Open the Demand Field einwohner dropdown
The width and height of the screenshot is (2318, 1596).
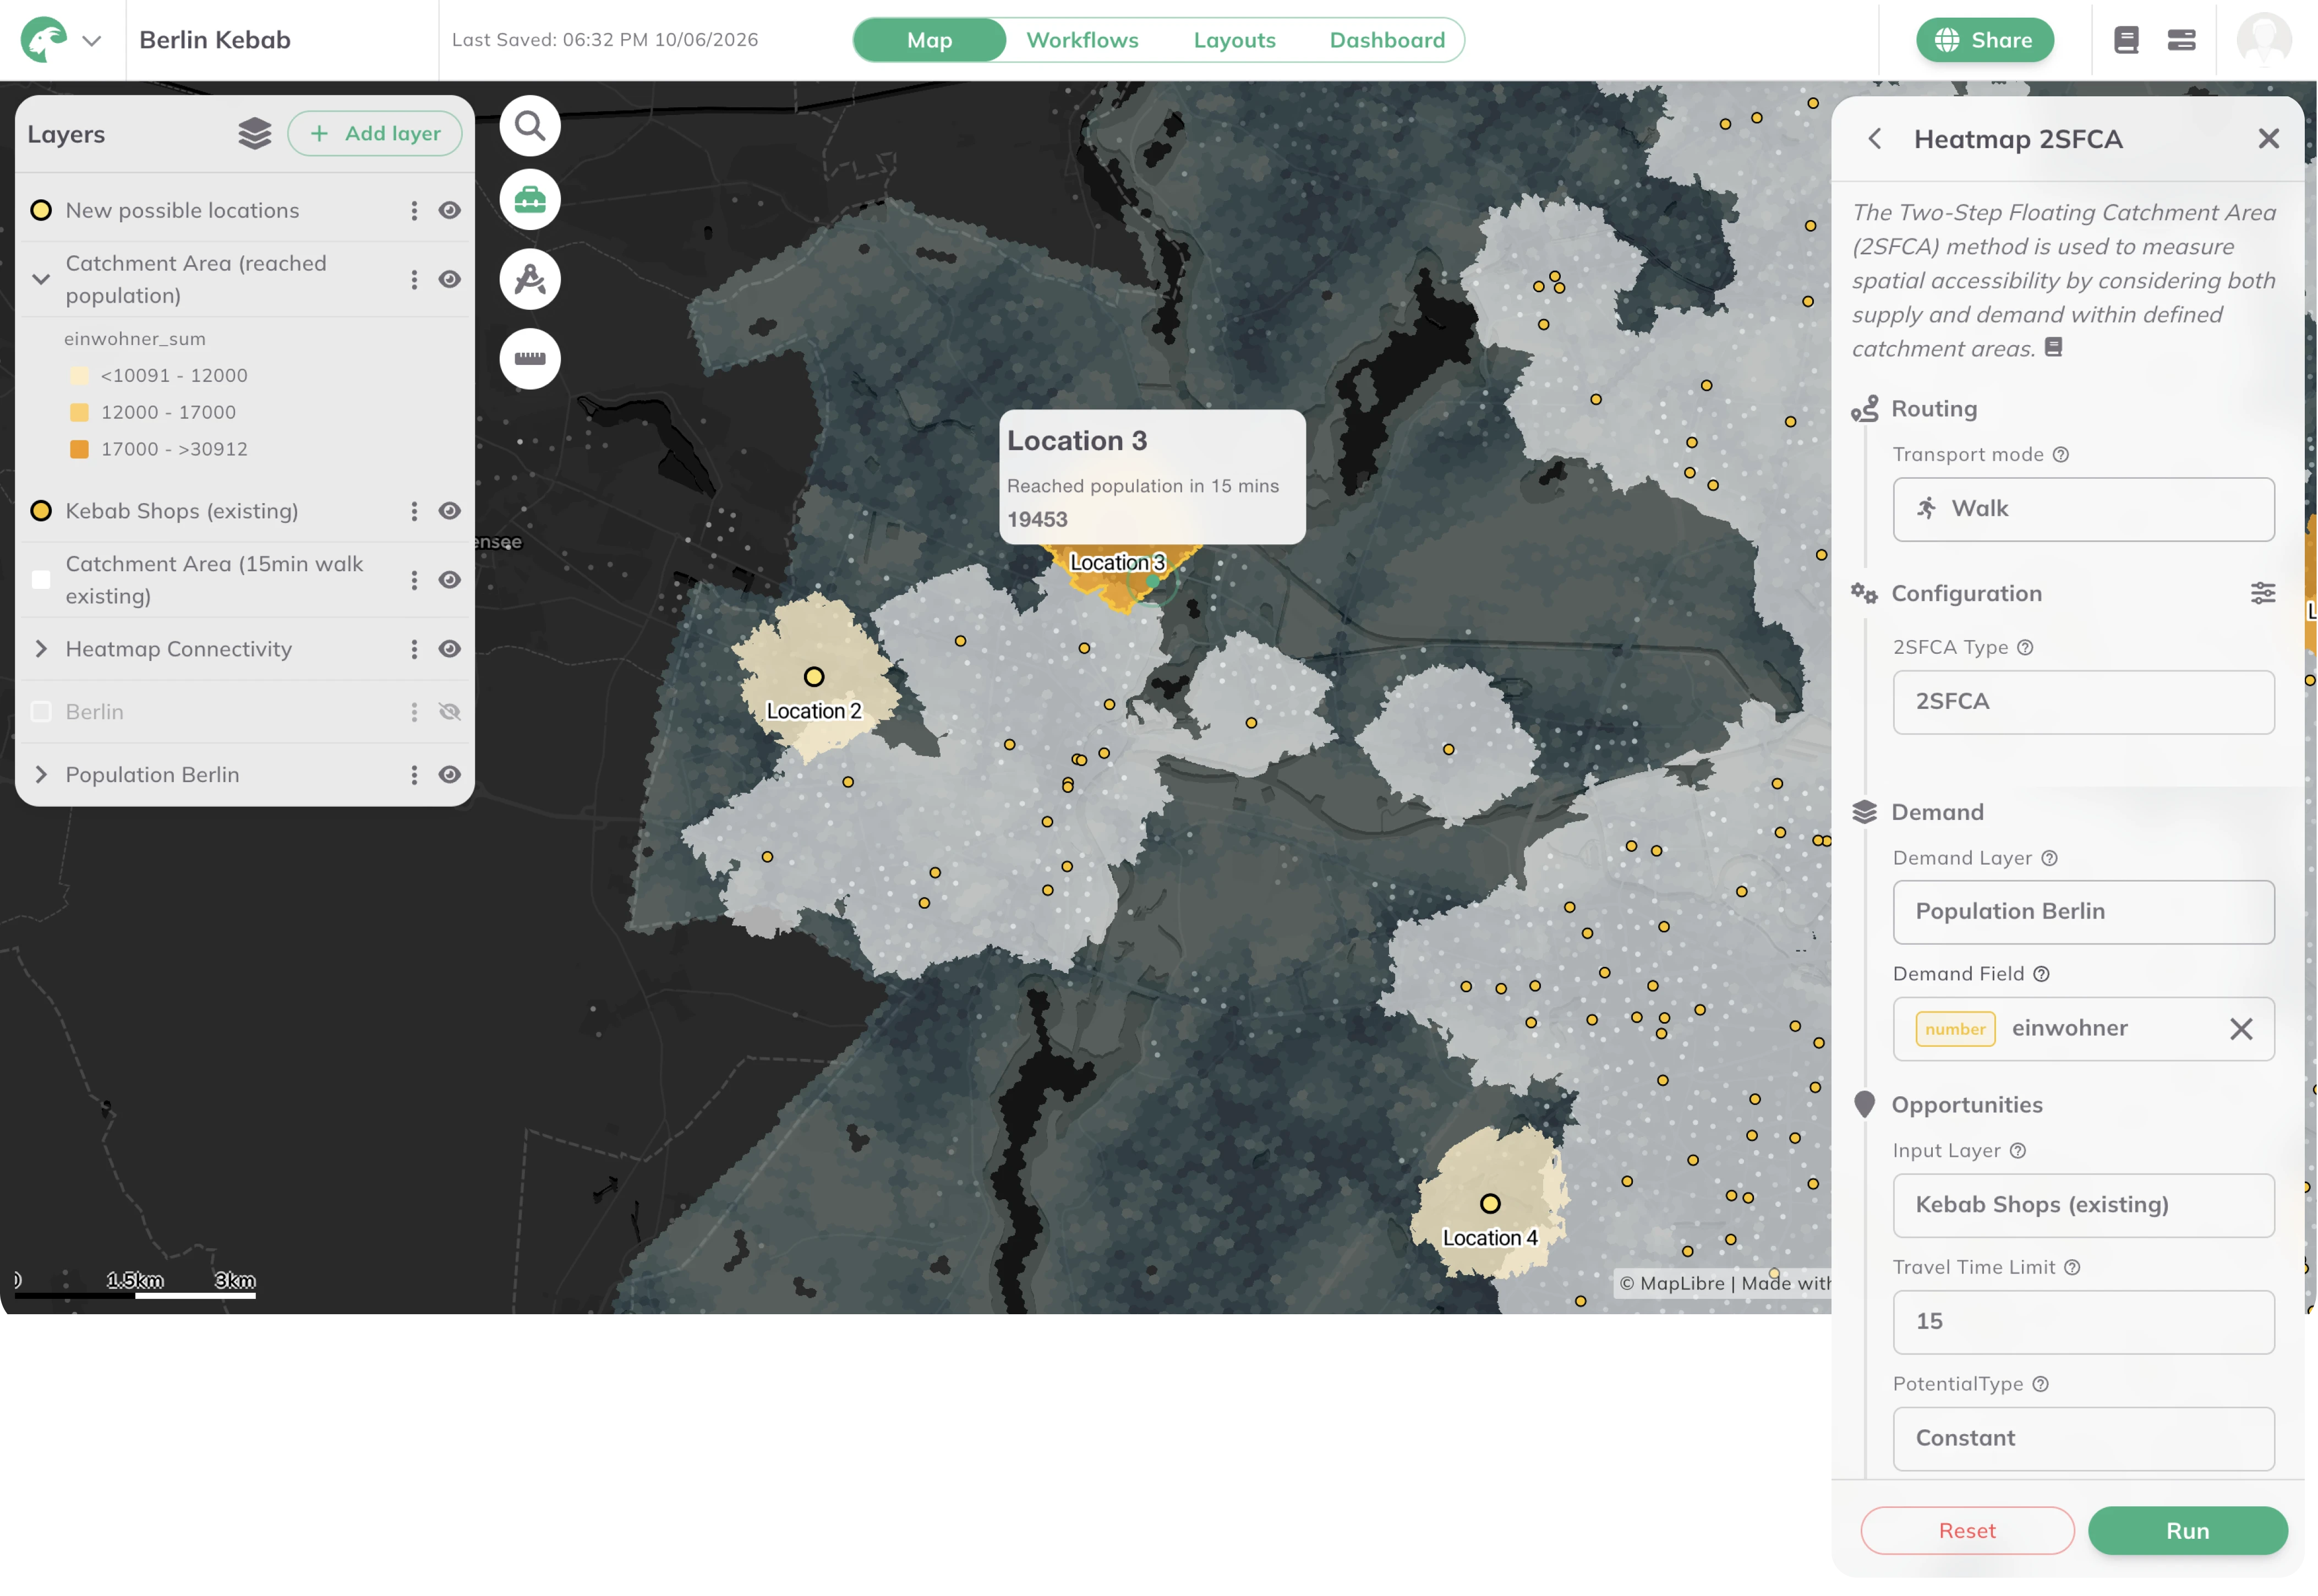pos(2083,1030)
